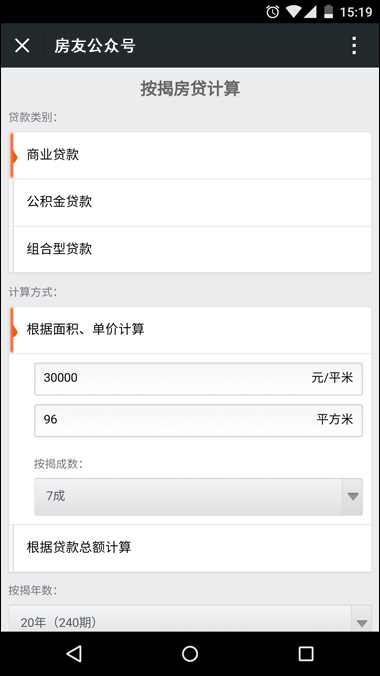Image resolution: width=380 pixels, height=676 pixels.
Task: Open recent apps via square icon
Action: tap(306, 654)
